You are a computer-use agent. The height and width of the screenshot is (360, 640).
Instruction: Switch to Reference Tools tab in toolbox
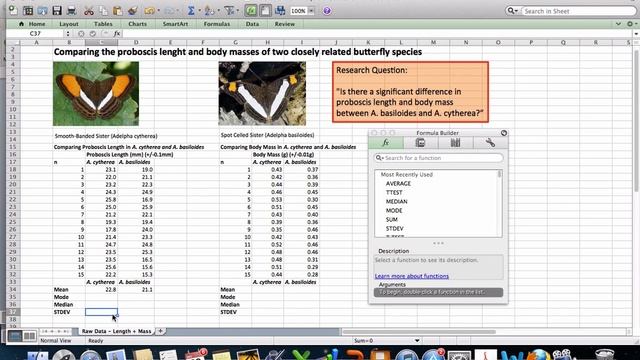[456, 142]
